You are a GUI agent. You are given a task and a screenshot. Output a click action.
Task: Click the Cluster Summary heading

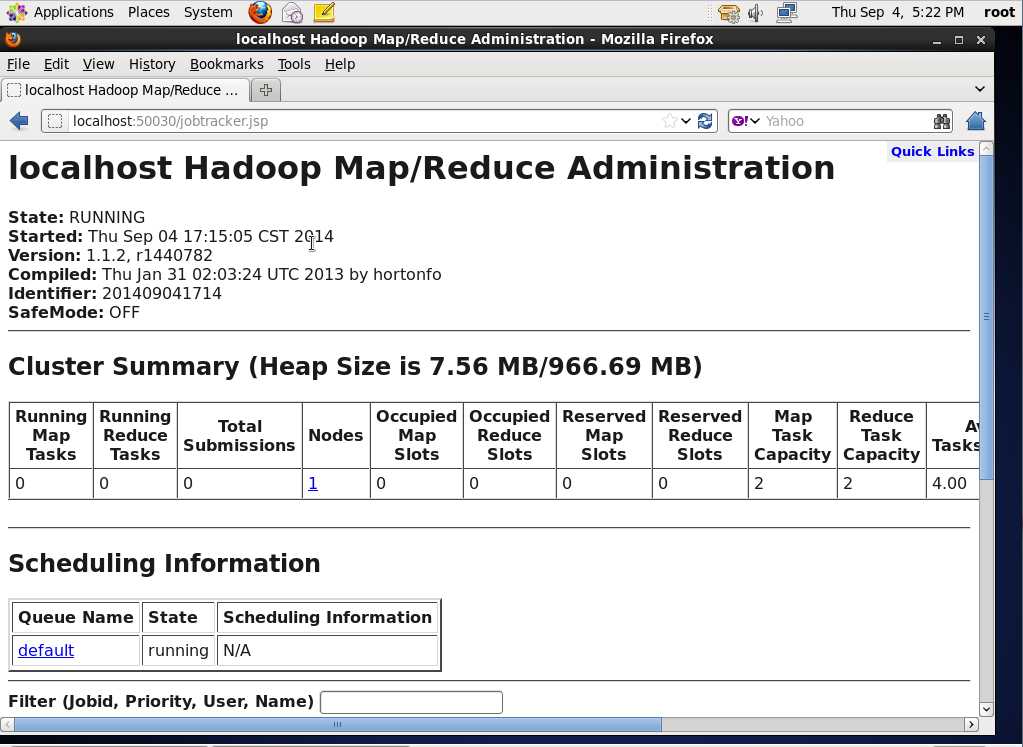[355, 366]
